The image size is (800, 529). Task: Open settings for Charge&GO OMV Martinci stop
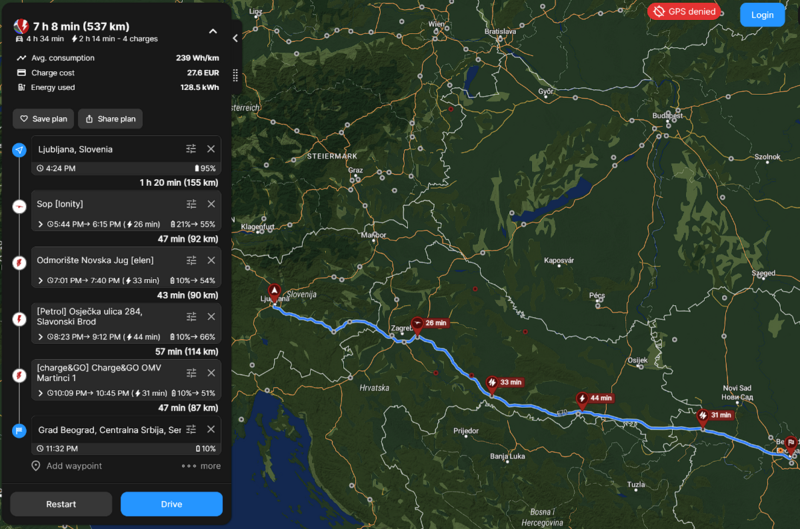tap(191, 373)
